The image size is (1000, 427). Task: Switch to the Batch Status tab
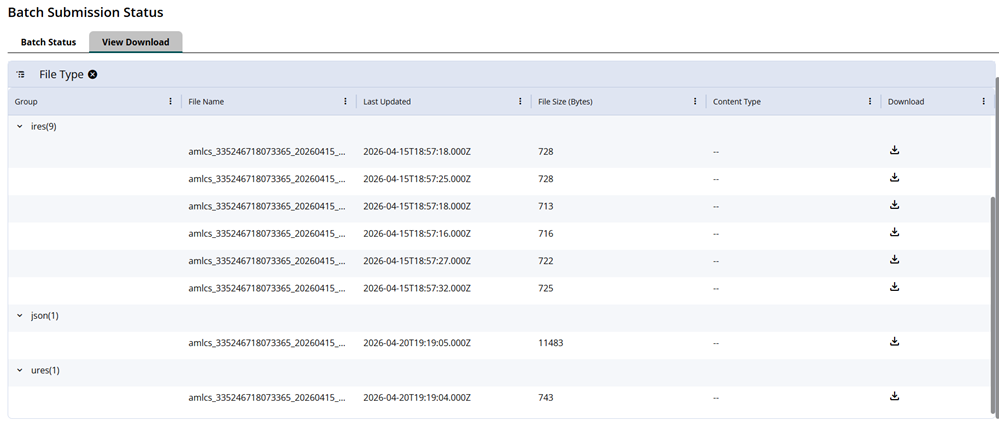point(48,42)
